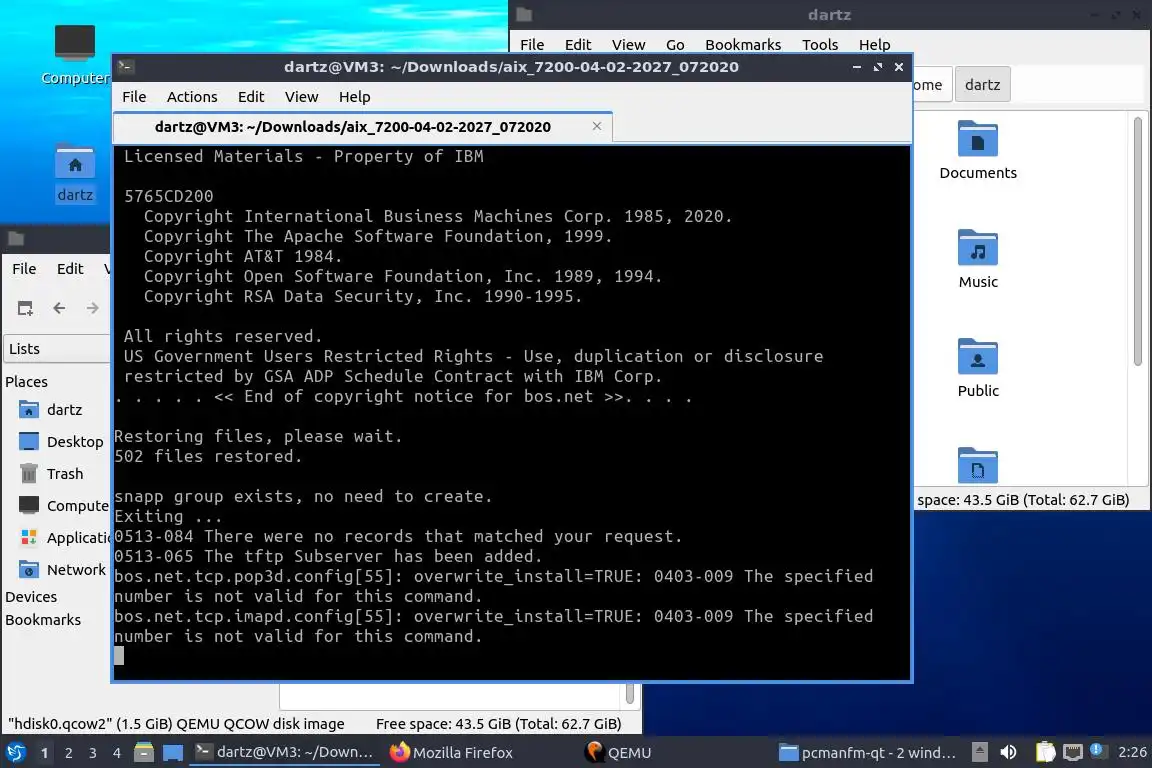The width and height of the screenshot is (1152, 768).
Task: Click the Free space status text in the dartz window
Action: (x=1023, y=500)
